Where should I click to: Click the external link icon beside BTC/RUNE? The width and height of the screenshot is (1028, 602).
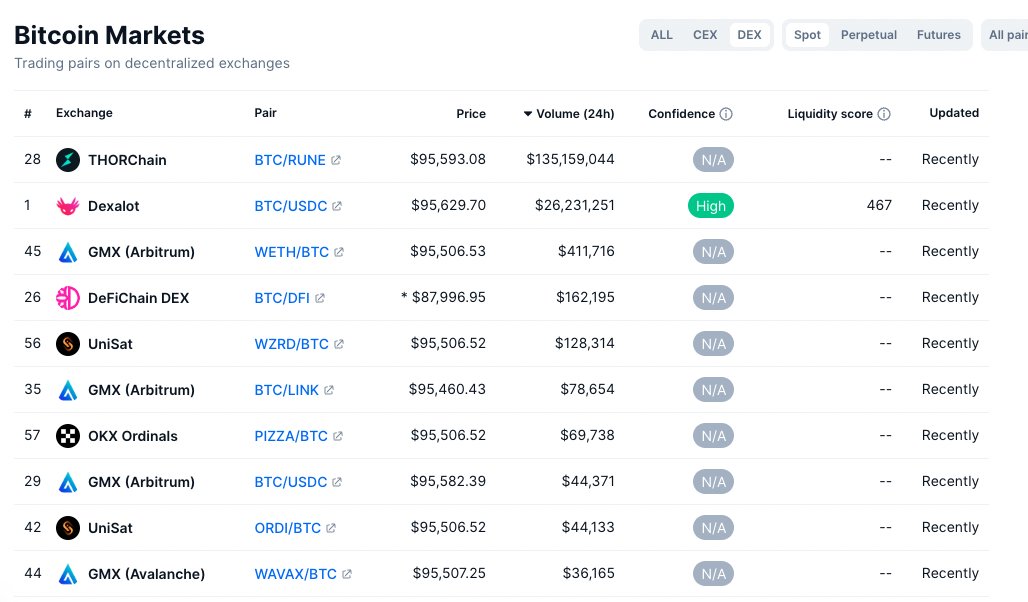click(x=336, y=159)
